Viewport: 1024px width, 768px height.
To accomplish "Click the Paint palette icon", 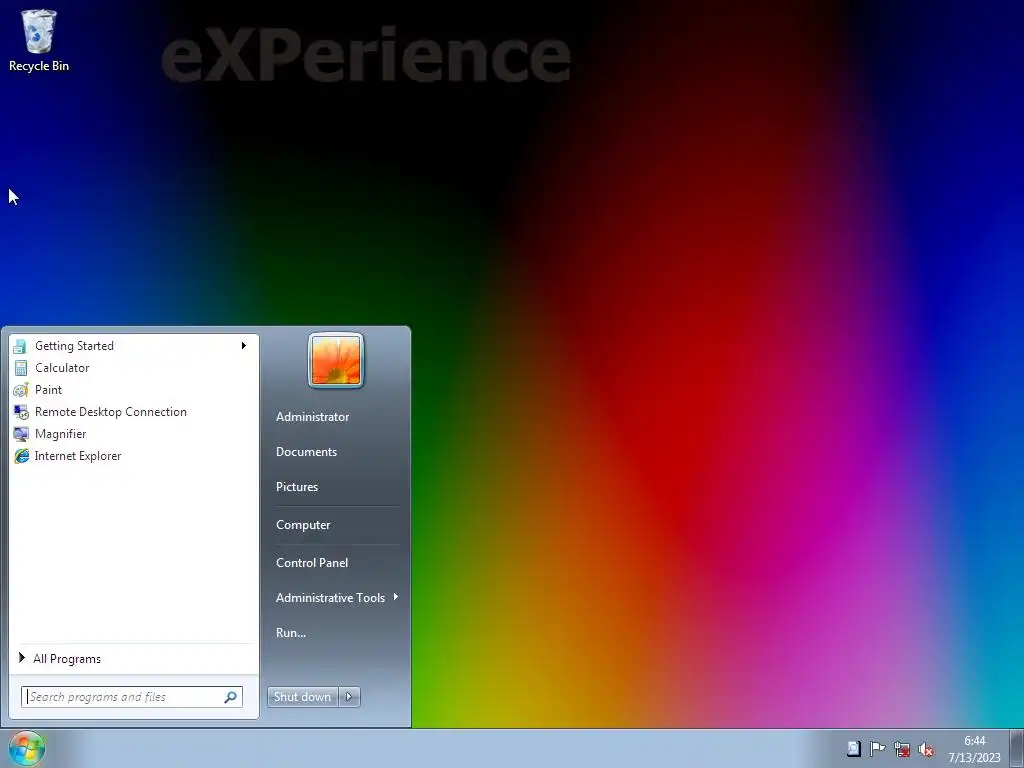I will pos(21,390).
